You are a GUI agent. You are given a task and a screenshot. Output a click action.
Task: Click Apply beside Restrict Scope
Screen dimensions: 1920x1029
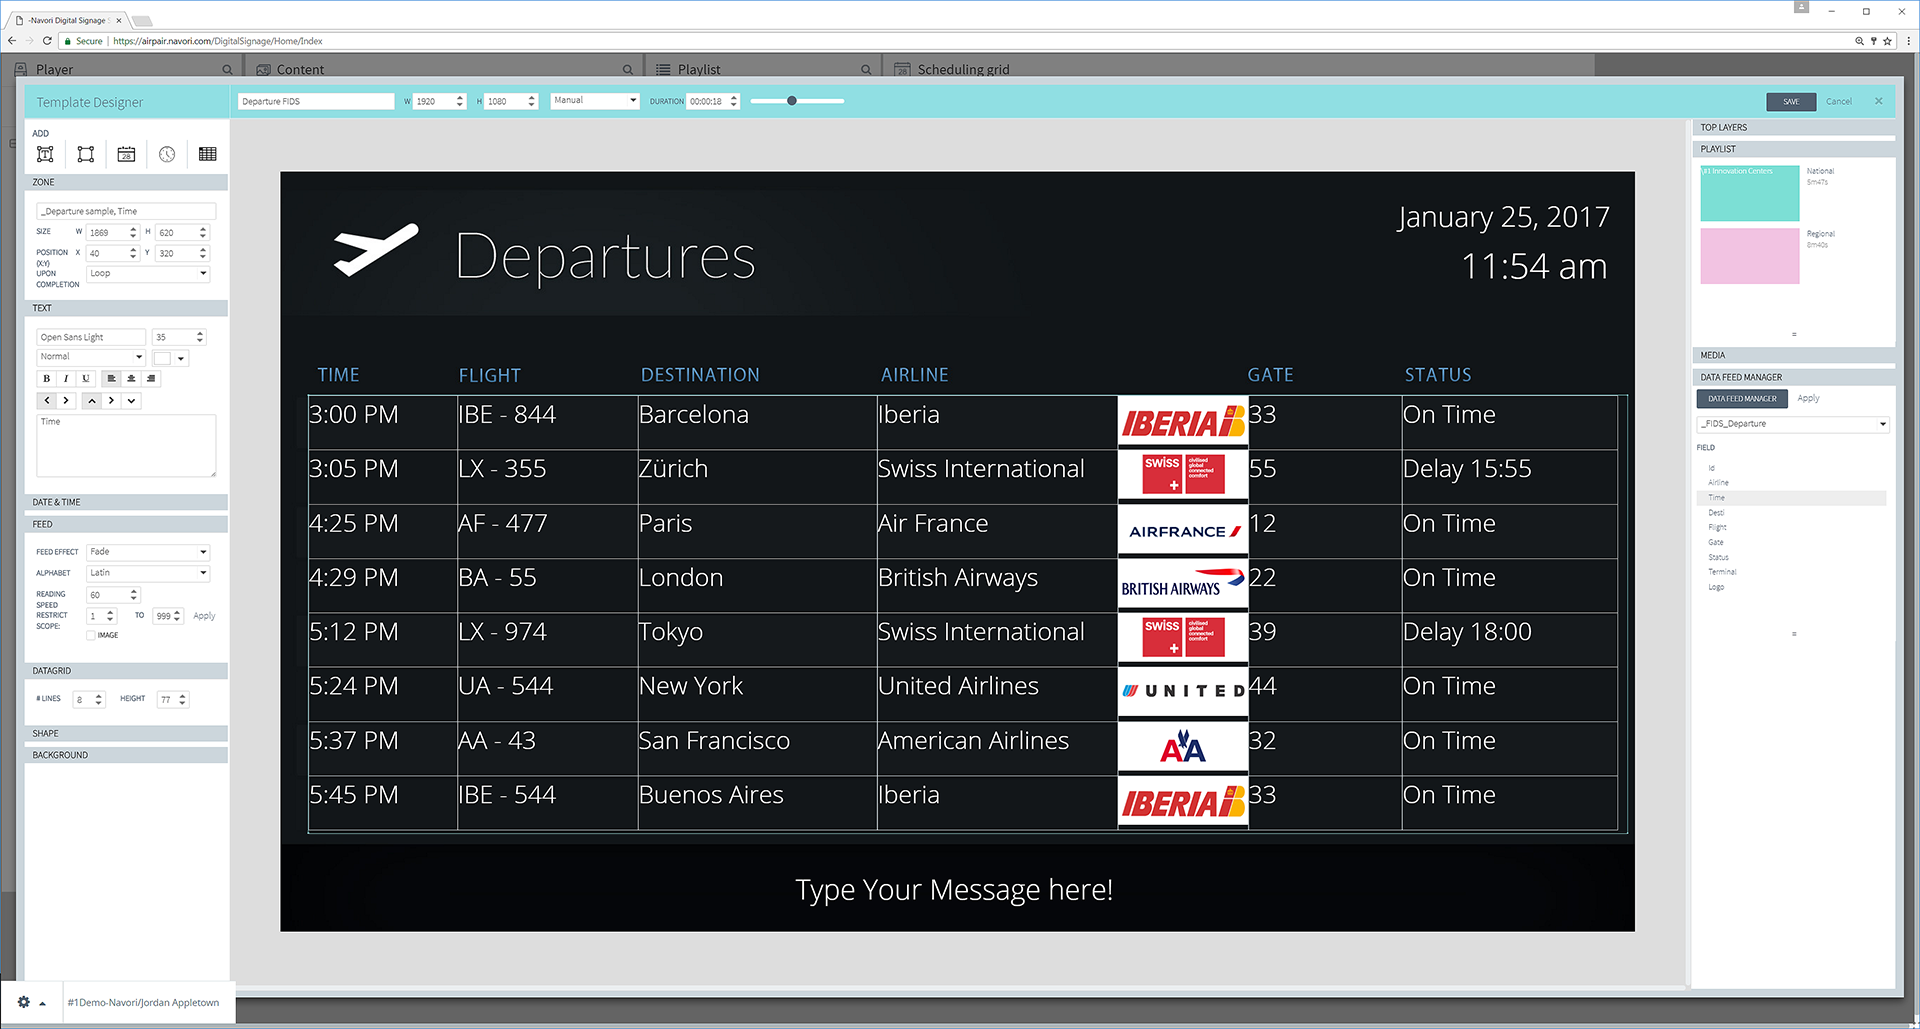pyautogui.click(x=204, y=616)
